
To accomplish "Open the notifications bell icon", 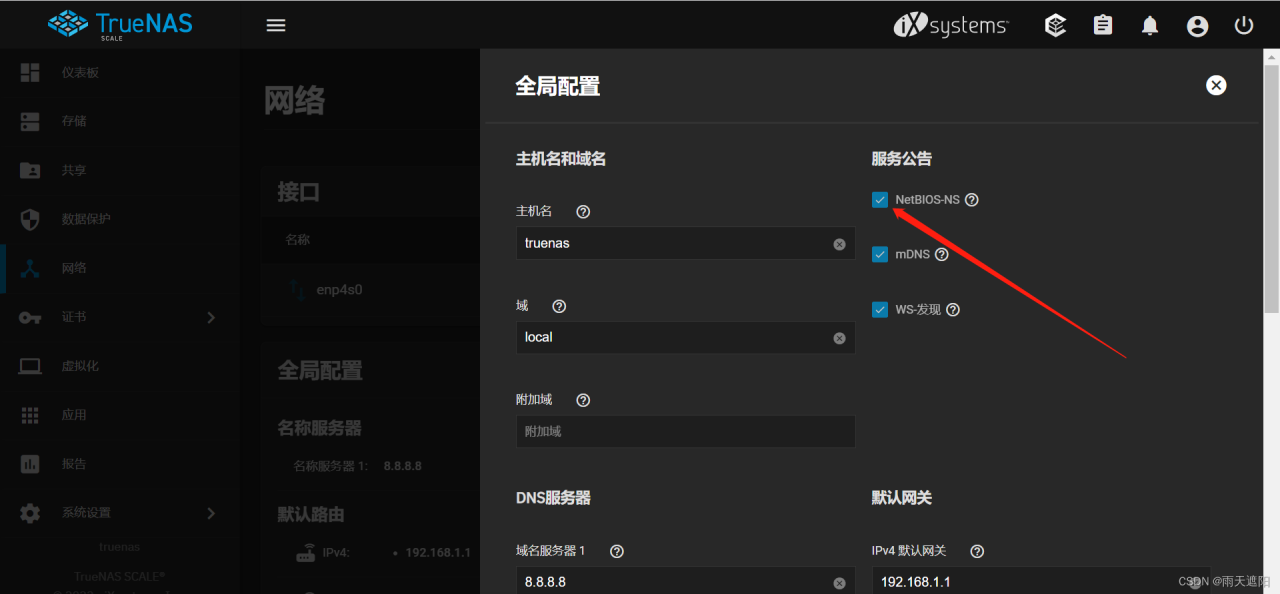I will [1149, 25].
